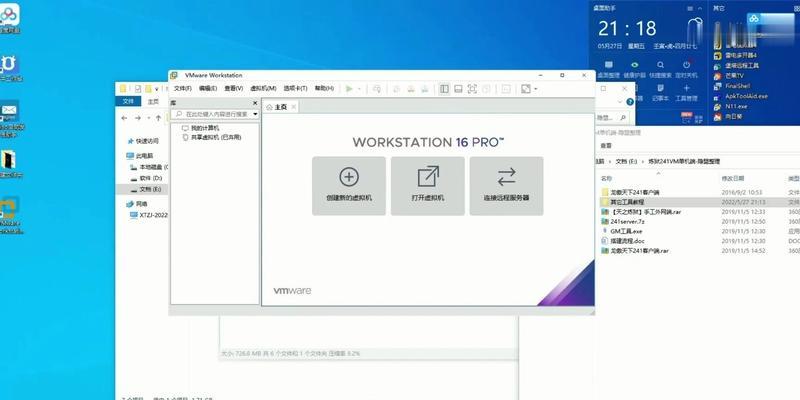Click the 打开虚拟机 tile
The image size is (800, 400).
tap(428, 186)
